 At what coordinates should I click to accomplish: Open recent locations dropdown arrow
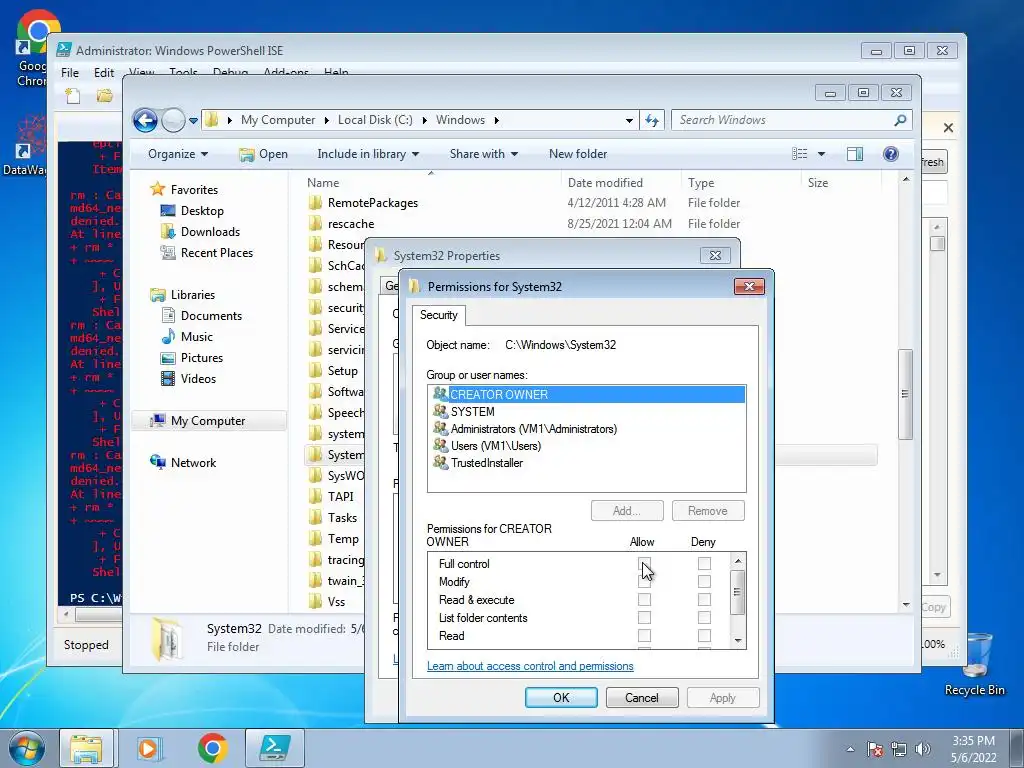[193, 121]
